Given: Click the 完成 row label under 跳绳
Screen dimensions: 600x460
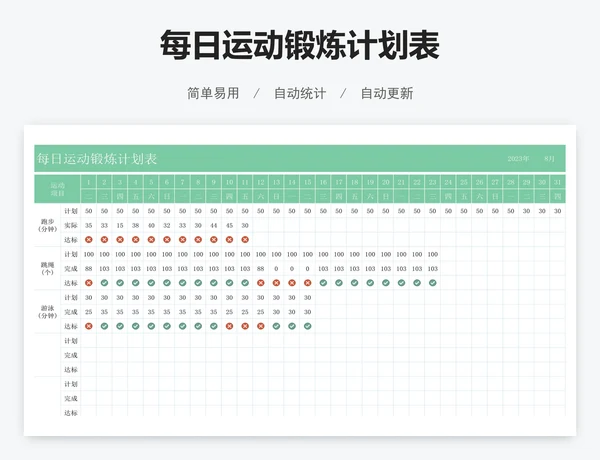Looking at the screenshot, I should [x=71, y=269].
